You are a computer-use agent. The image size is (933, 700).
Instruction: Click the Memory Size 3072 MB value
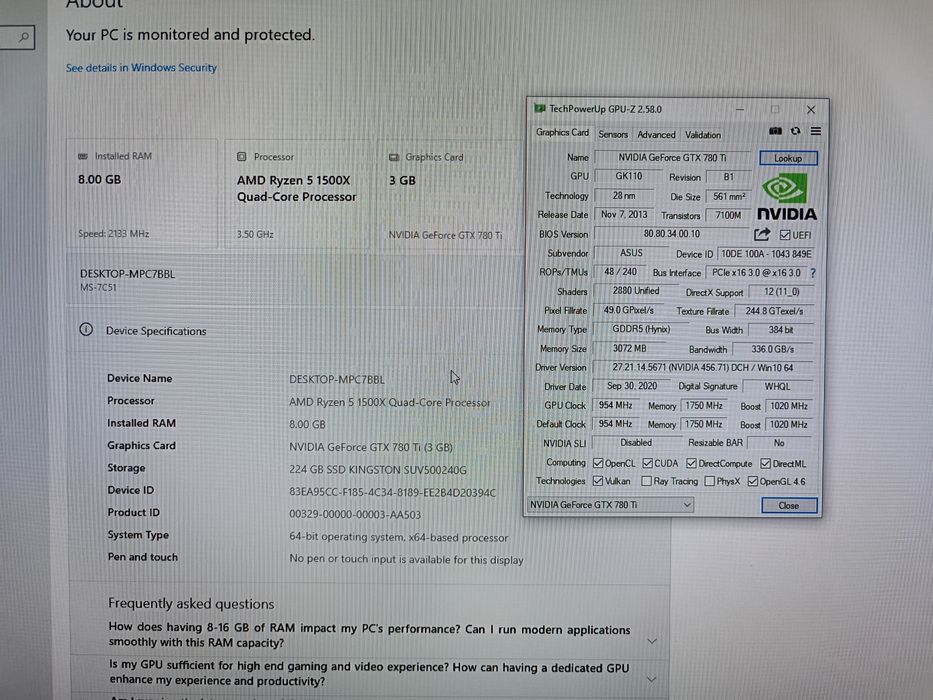pyautogui.click(x=630, y=348)
